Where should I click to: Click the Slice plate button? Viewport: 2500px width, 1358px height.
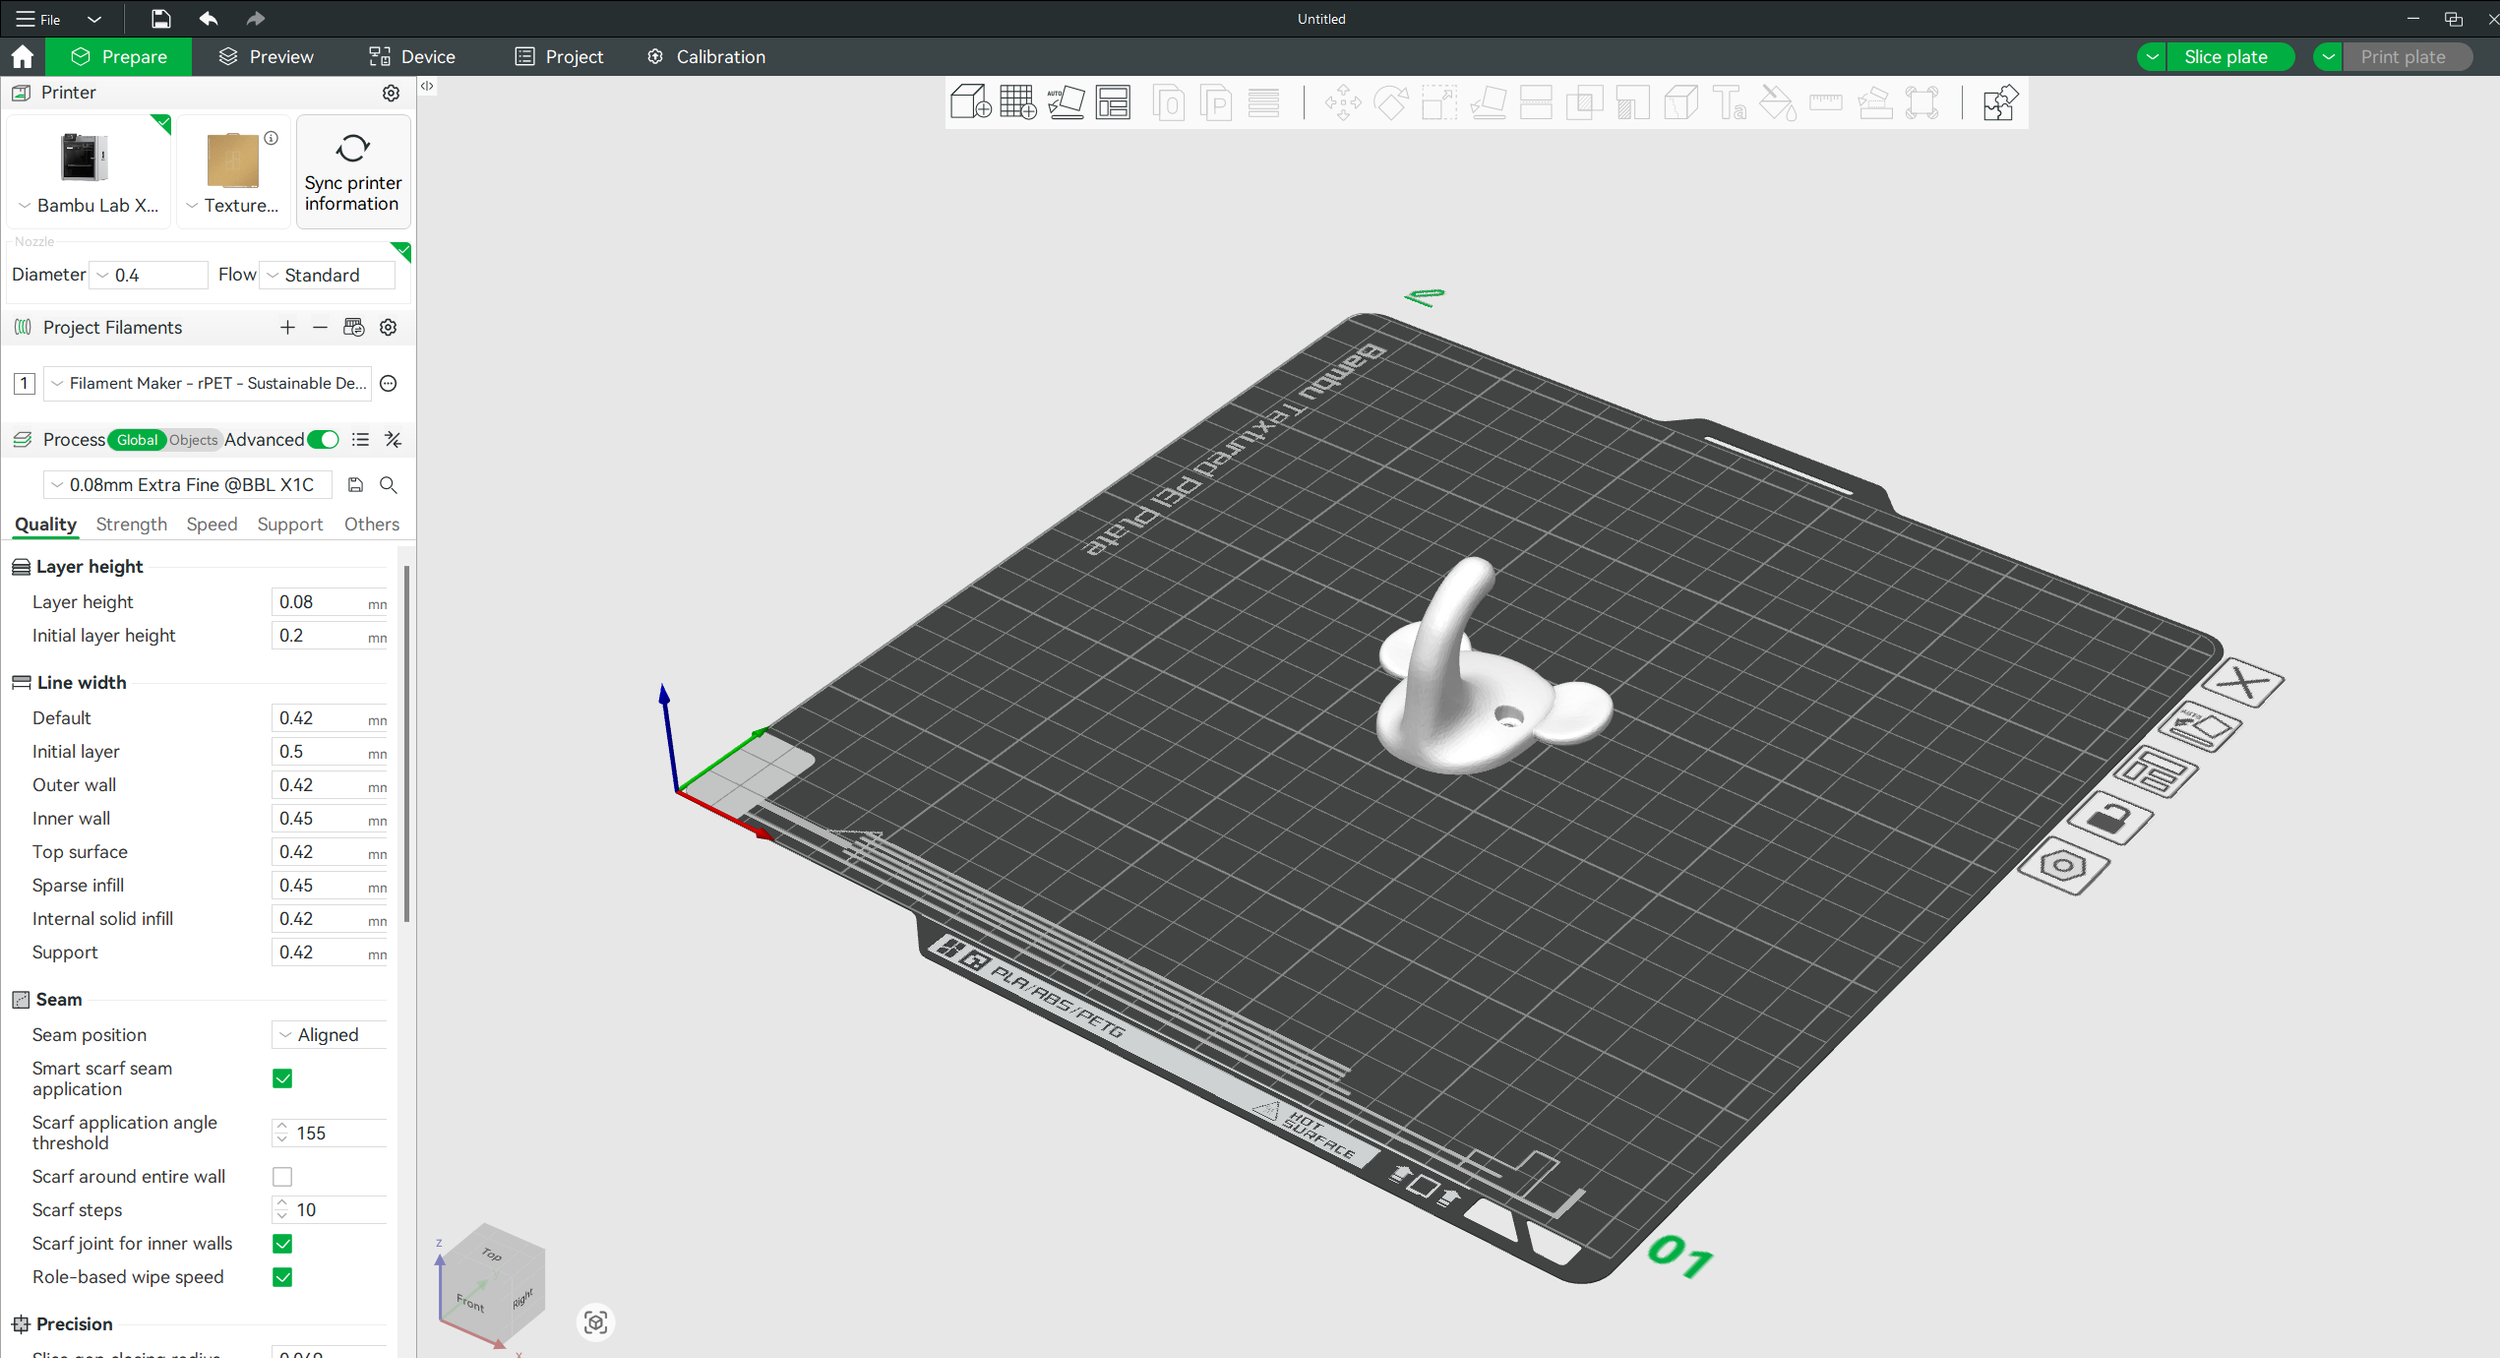point(2226,57)
